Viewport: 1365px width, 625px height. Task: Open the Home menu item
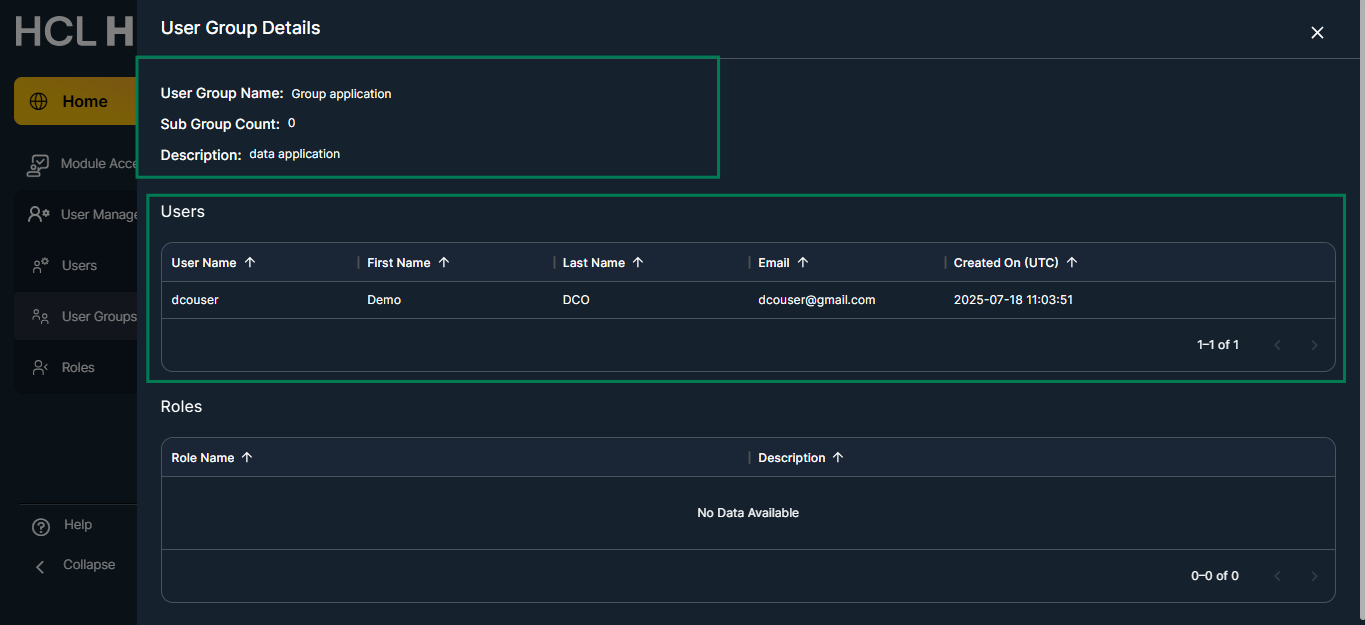pyautogui.click(x=75, y=101)
